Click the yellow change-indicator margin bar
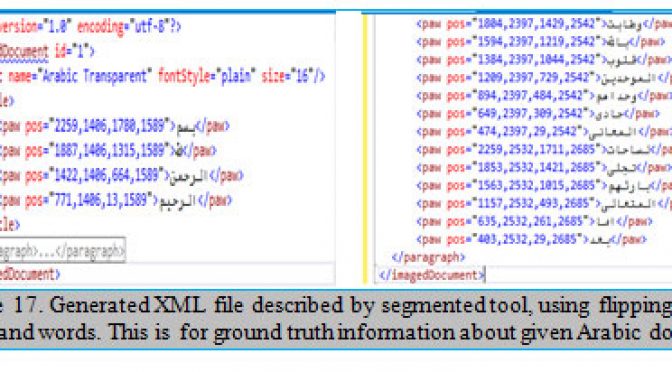The image size is (672, 372). (x=365, y=149)
